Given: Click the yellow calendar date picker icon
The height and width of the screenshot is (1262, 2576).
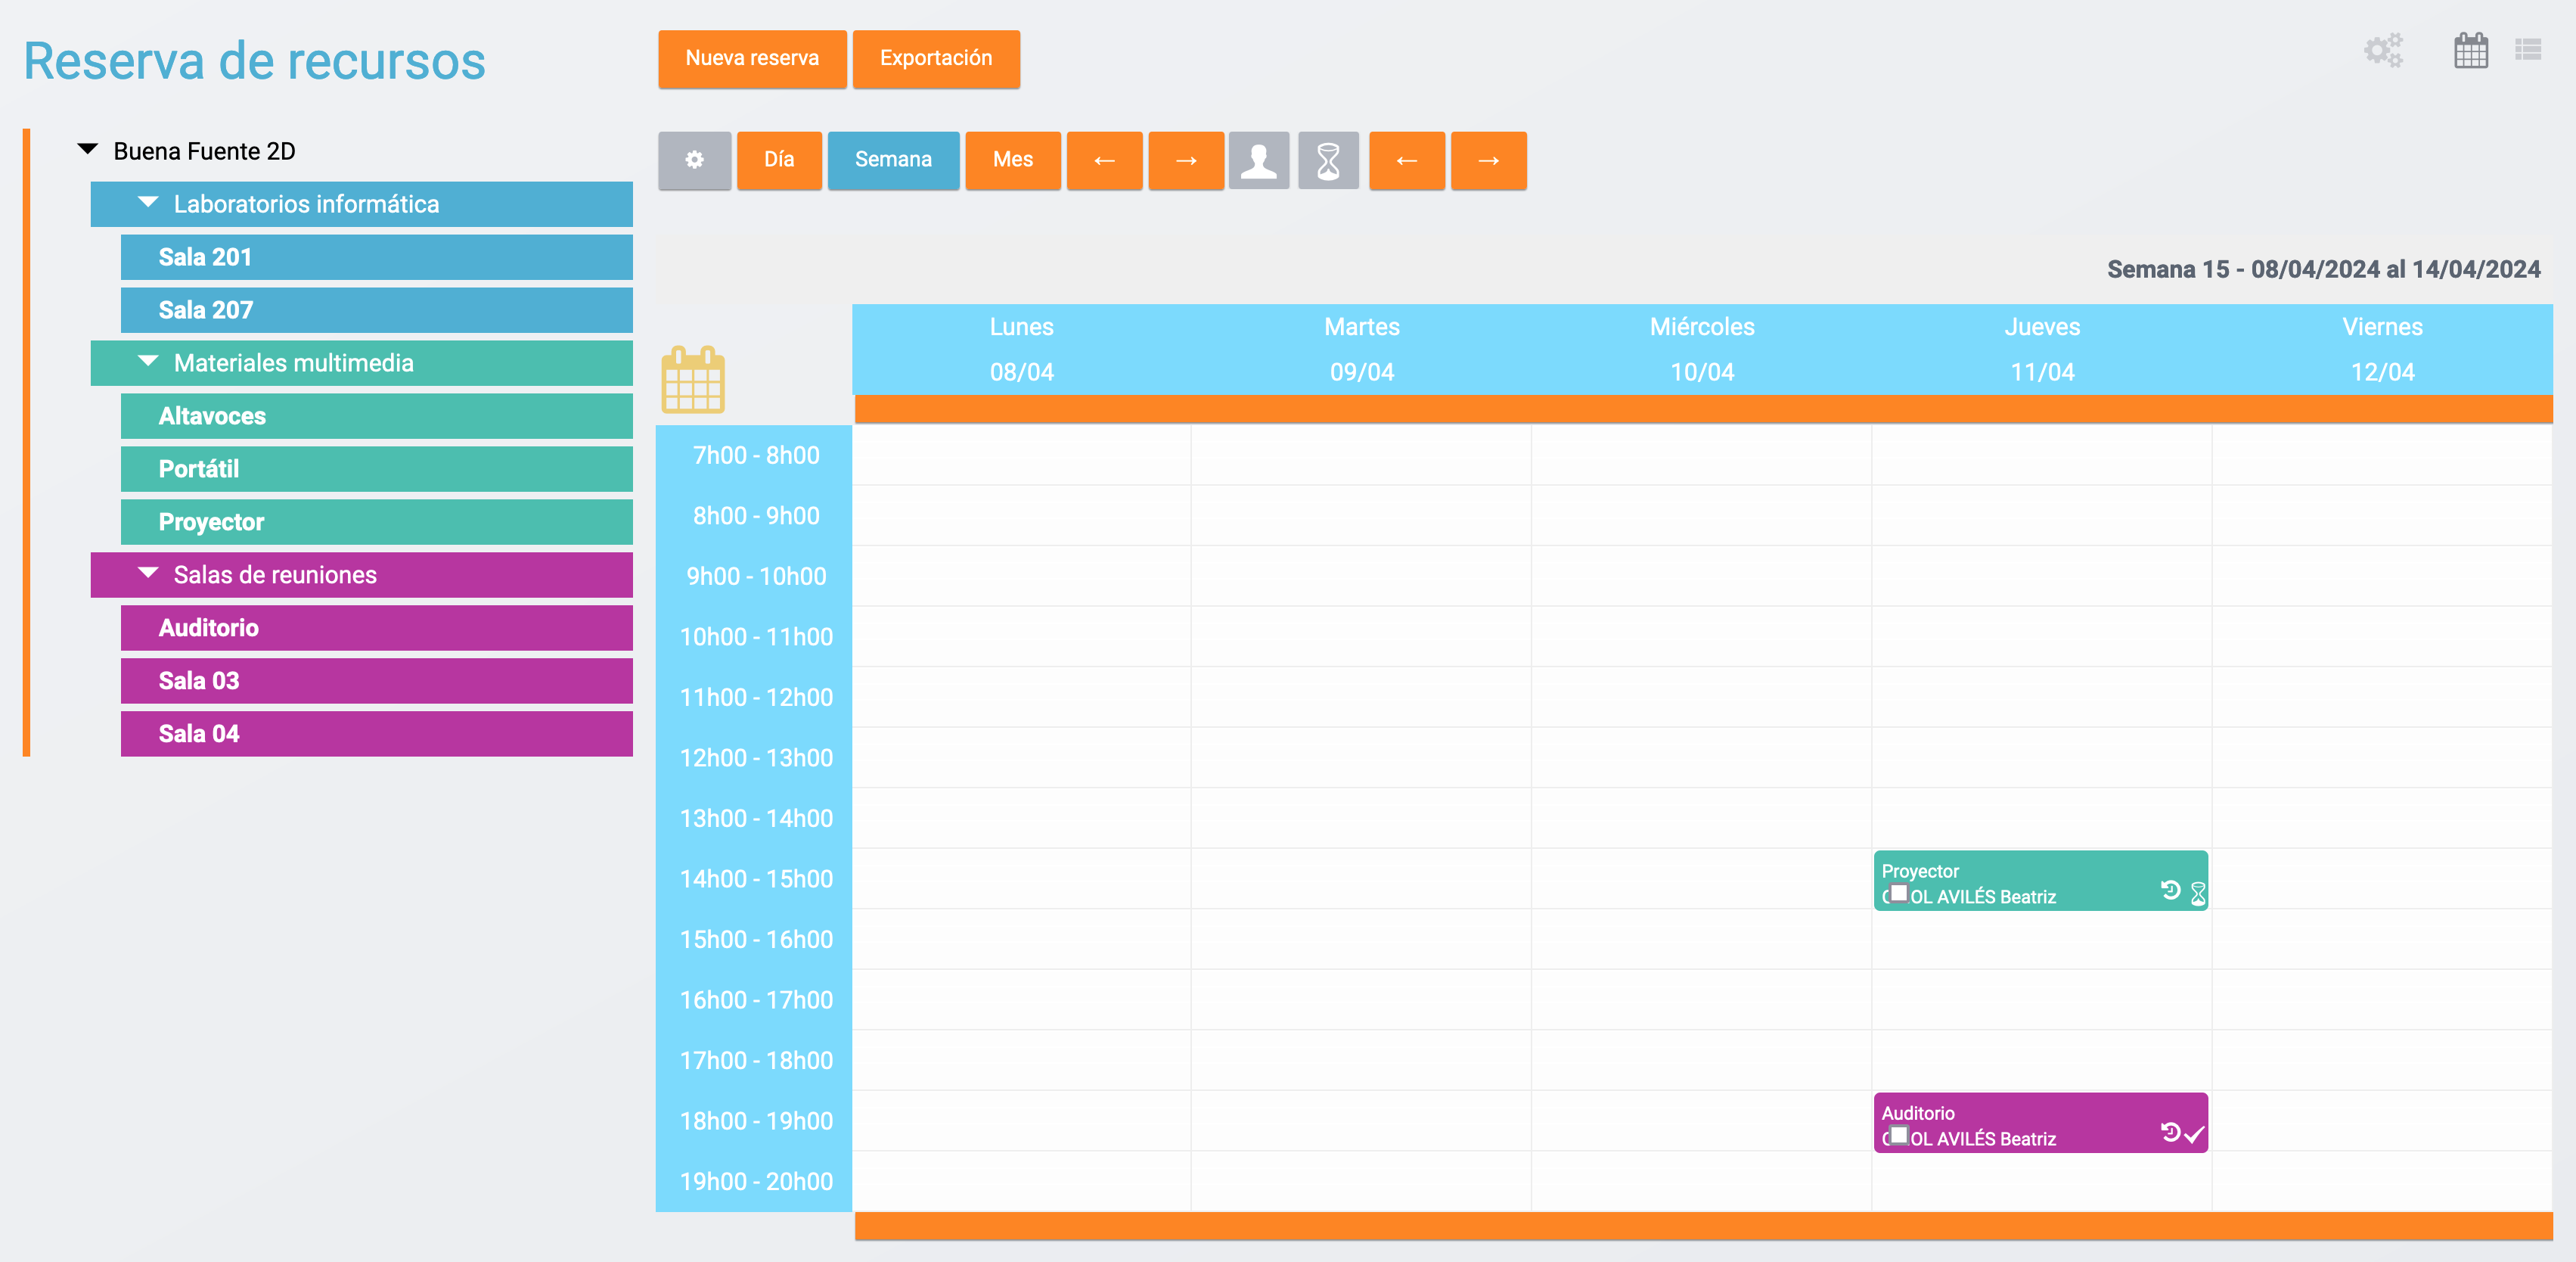Looking at the screenshot, I should (693, 380).
